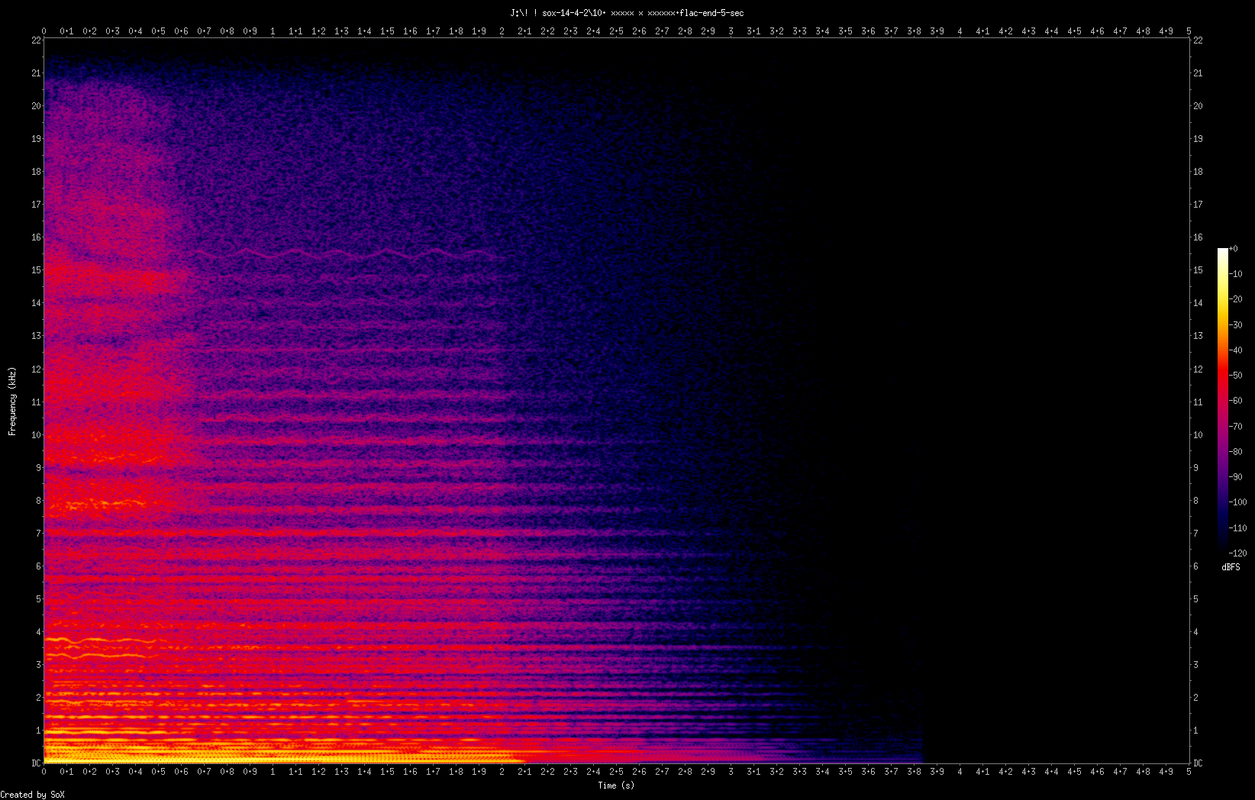Click "15" on the left frequency axis

[36, 270]
